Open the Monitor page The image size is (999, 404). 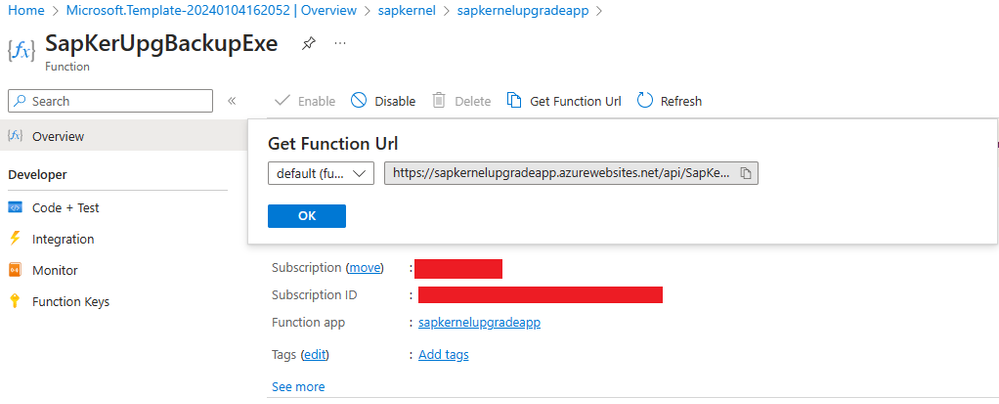click(54, 270)
